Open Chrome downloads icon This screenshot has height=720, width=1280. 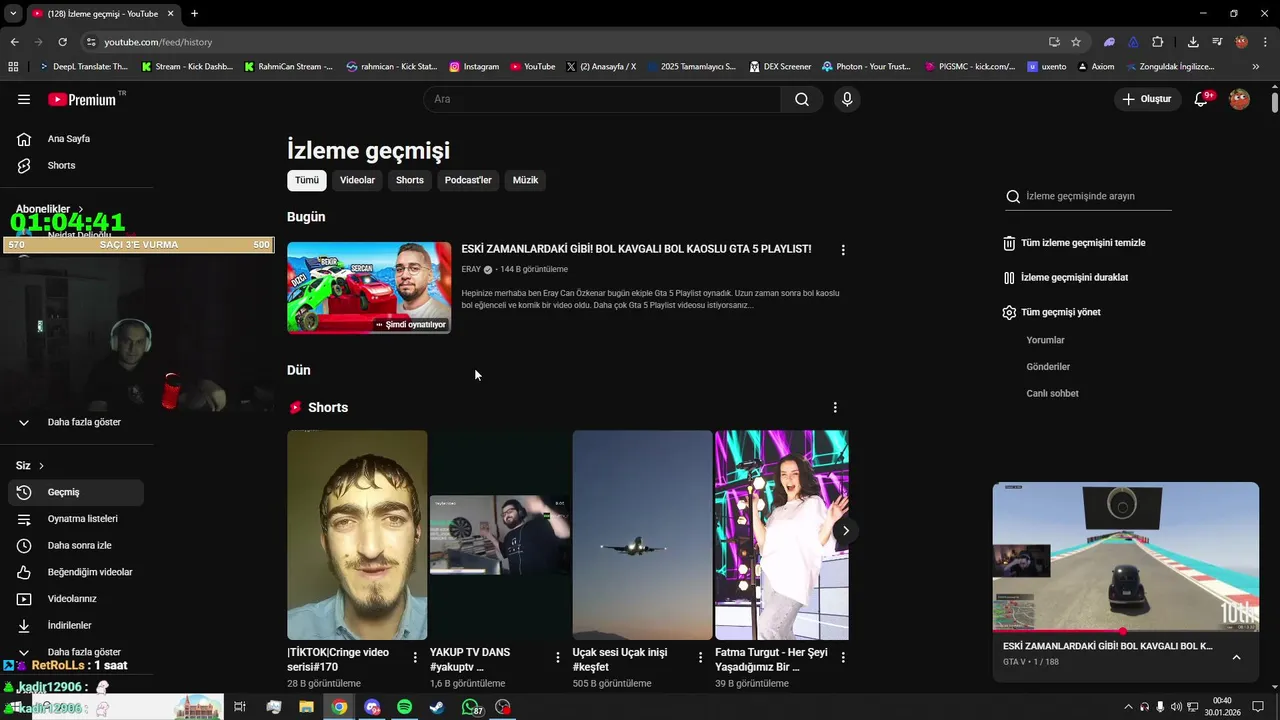[1193, 42]
